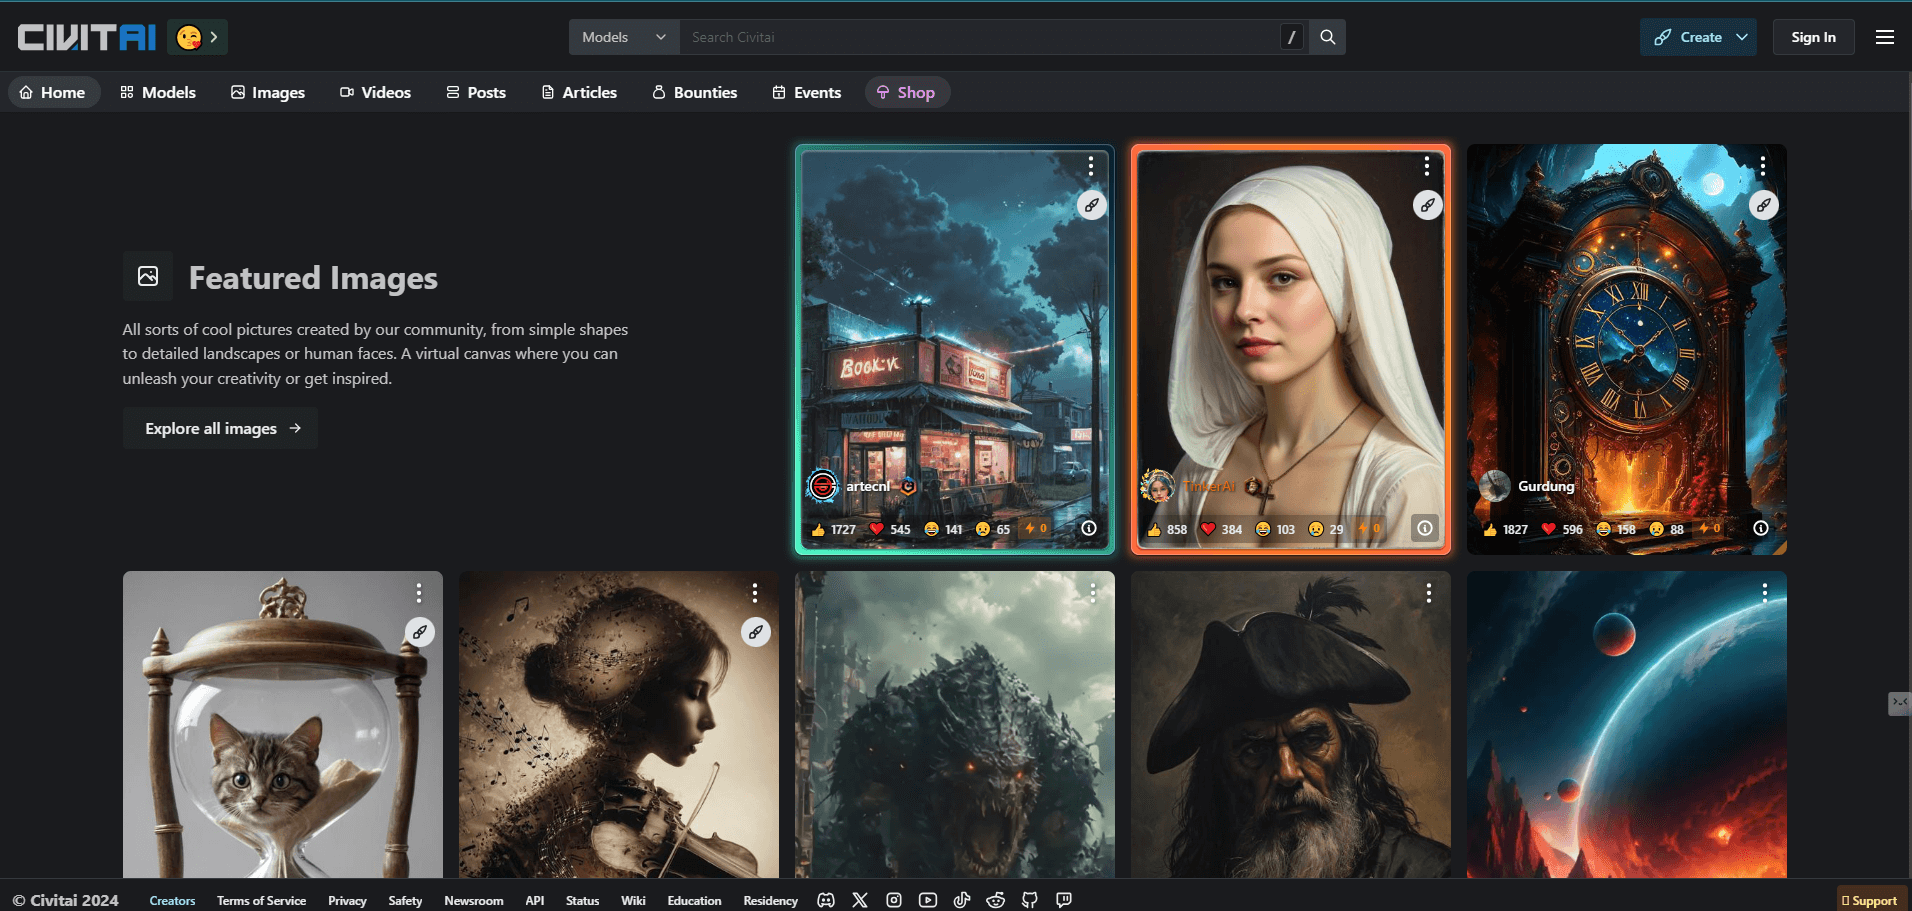Click Gurdung's profile avatar
The width and height of the screenshot is (1912, 911).
[1494, 486]
